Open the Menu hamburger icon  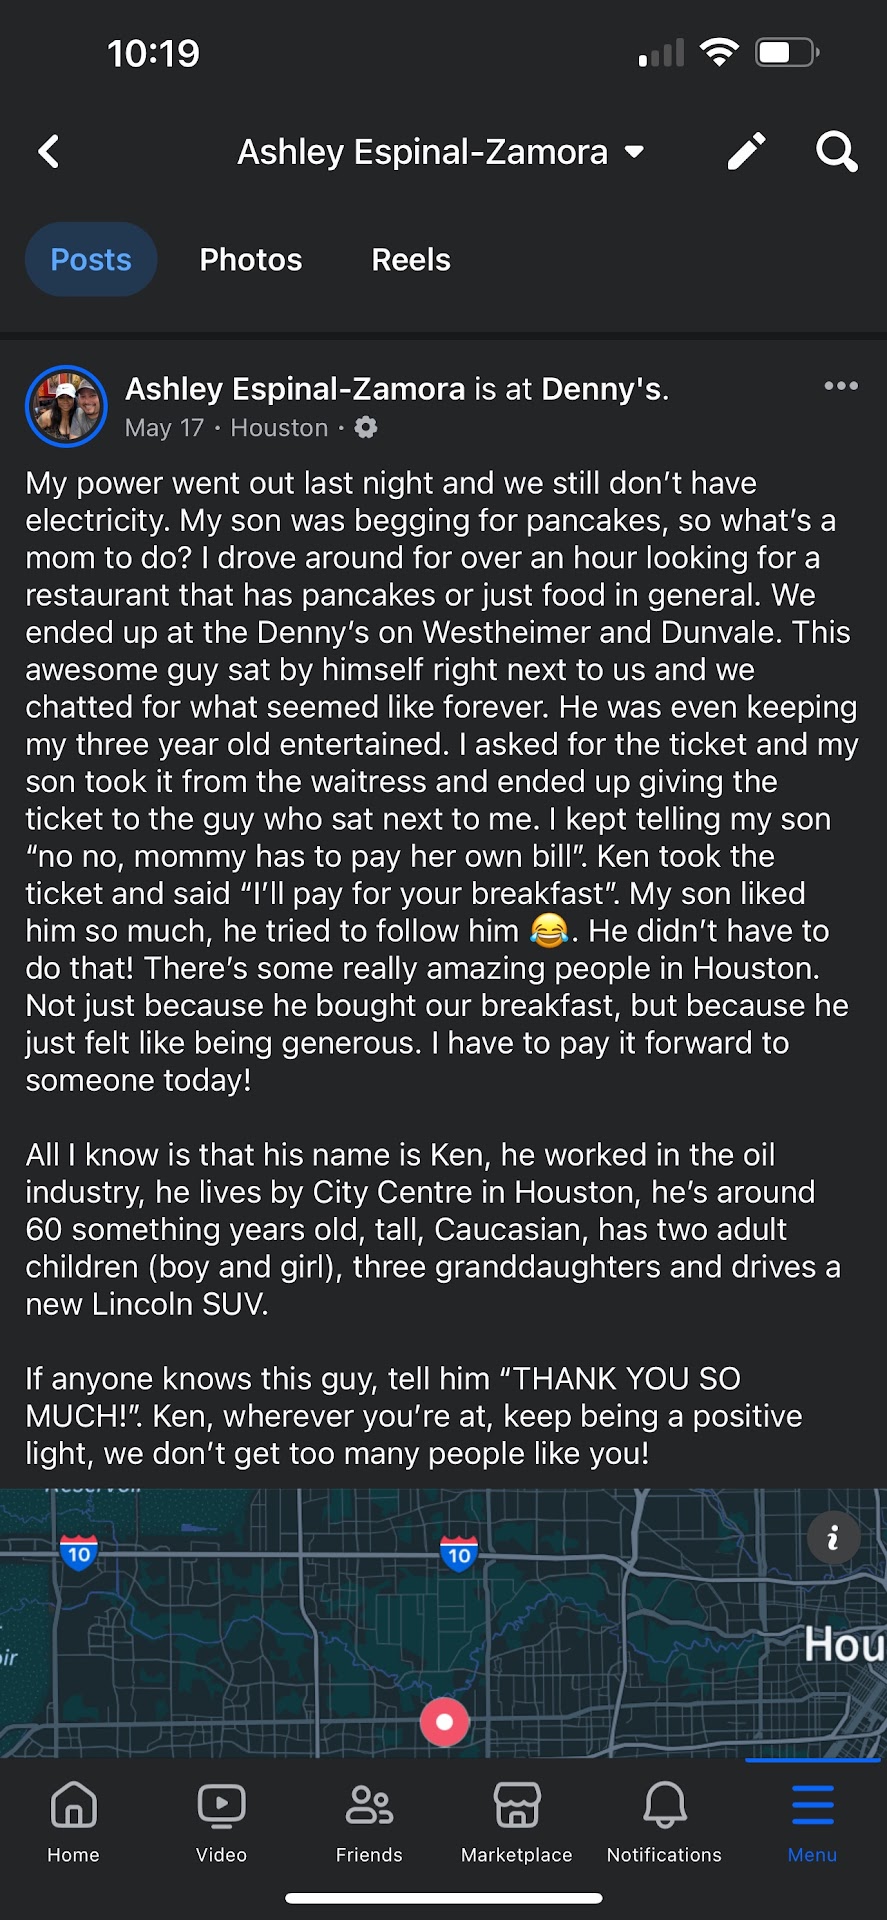tap(812, 1822)
